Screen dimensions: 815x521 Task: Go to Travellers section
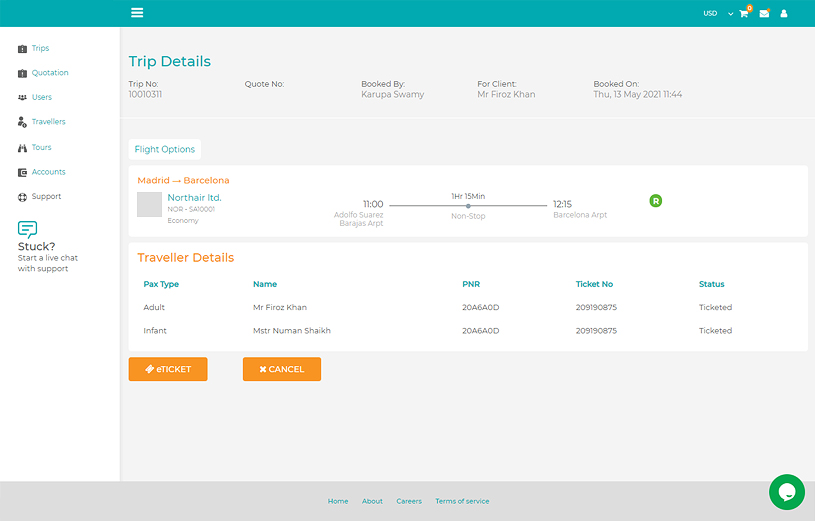tap(48, 121)
